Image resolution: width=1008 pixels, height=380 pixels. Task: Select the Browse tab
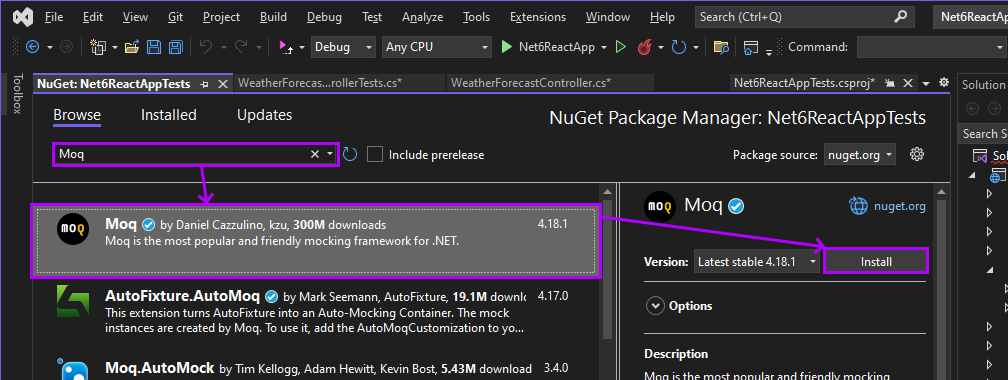(77, 115)
